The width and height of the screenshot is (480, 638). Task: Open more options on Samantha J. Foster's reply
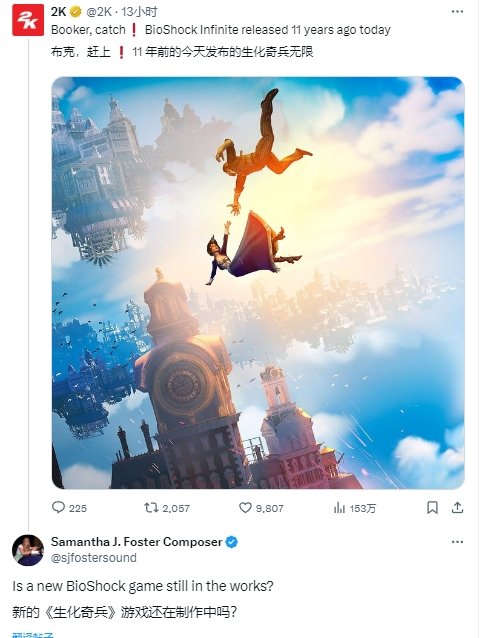[457, 542]
